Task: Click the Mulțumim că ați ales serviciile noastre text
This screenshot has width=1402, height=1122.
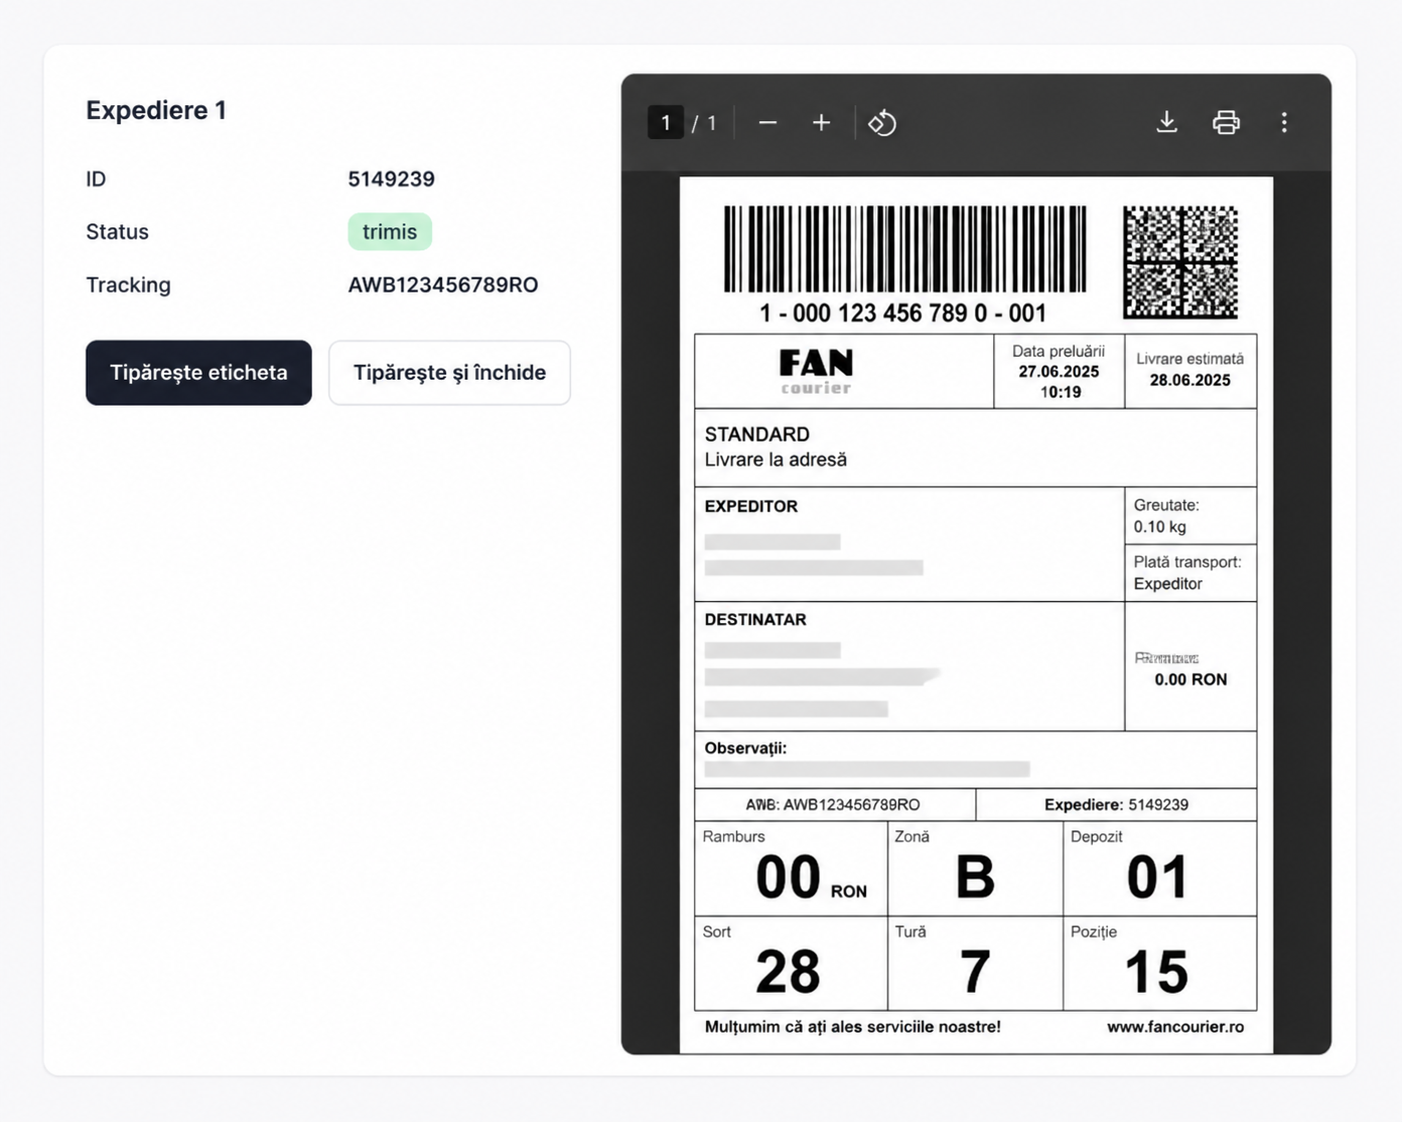Action: 853,1027
